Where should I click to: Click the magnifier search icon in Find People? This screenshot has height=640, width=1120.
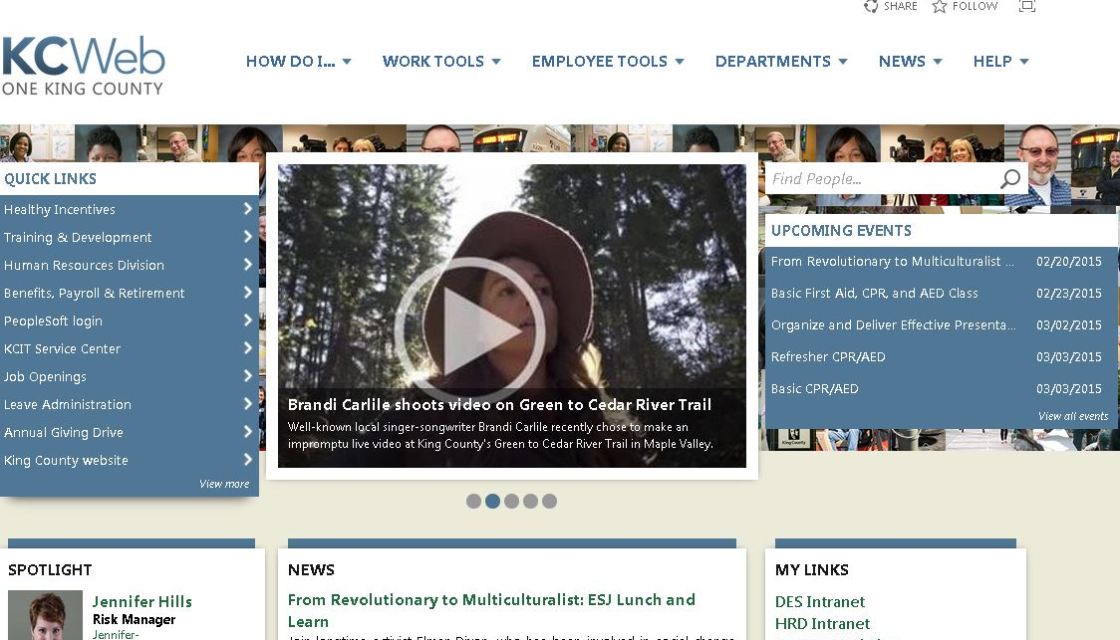[x=1010, y=179]
